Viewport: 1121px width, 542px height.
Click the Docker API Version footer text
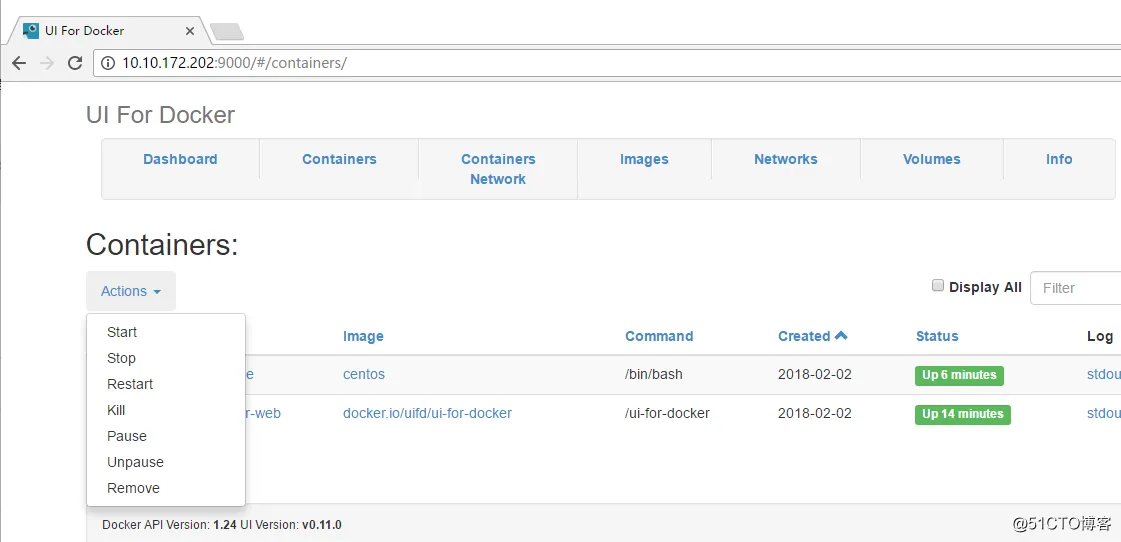coord(169,525)
